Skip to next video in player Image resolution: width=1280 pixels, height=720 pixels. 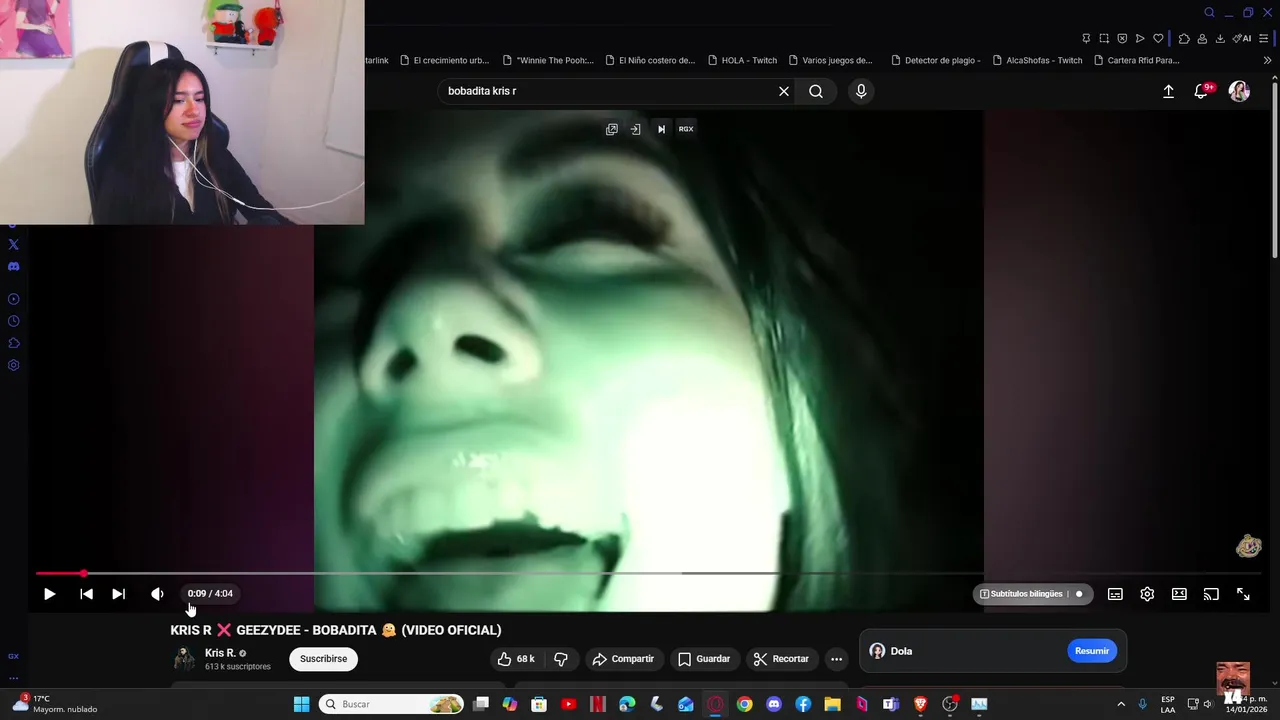tap(118, 594)
